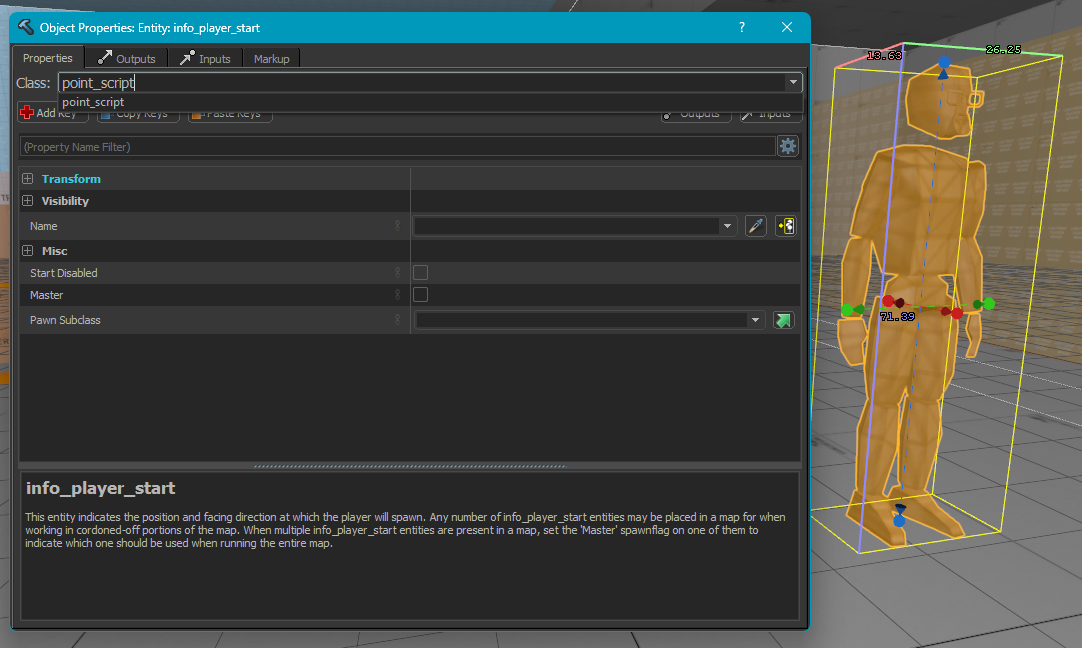Switch to the Outputs tab
The image size is (1082, 648).
pyautogui.click(x=127, y=59)
